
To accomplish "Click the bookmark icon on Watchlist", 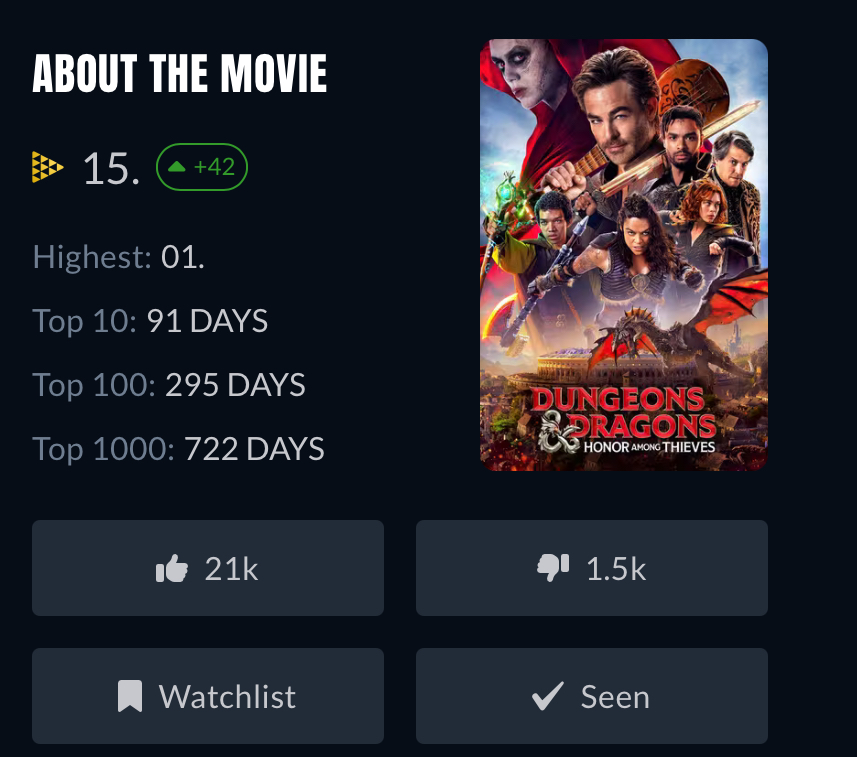I will pos(130,696).
